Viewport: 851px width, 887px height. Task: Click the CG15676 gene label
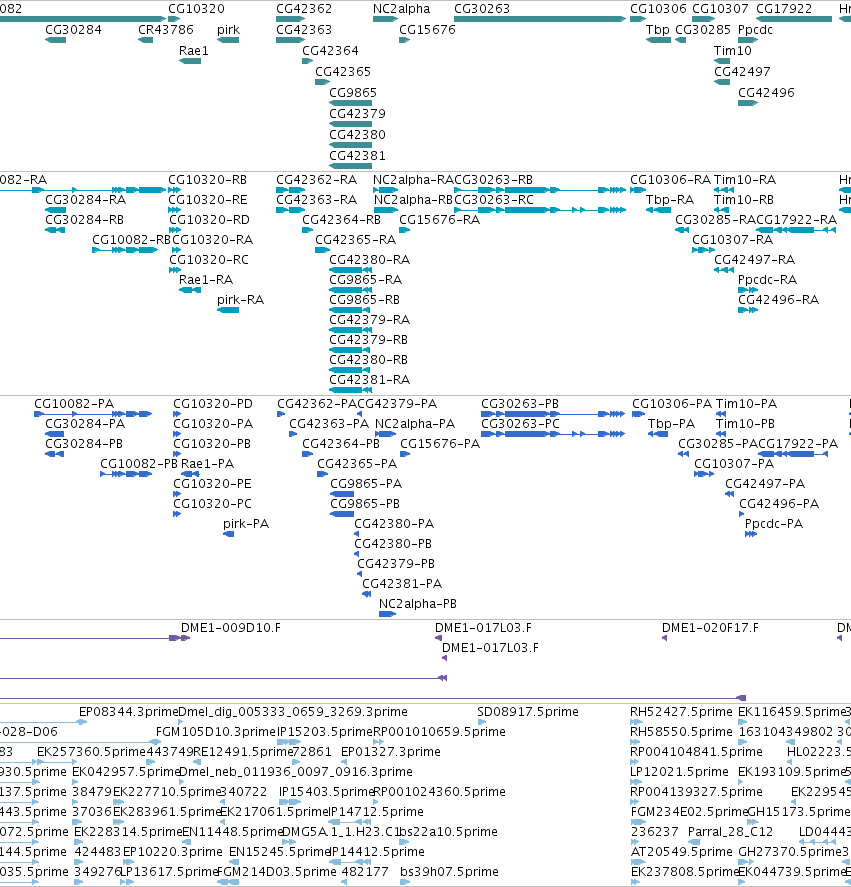point(427,29)
